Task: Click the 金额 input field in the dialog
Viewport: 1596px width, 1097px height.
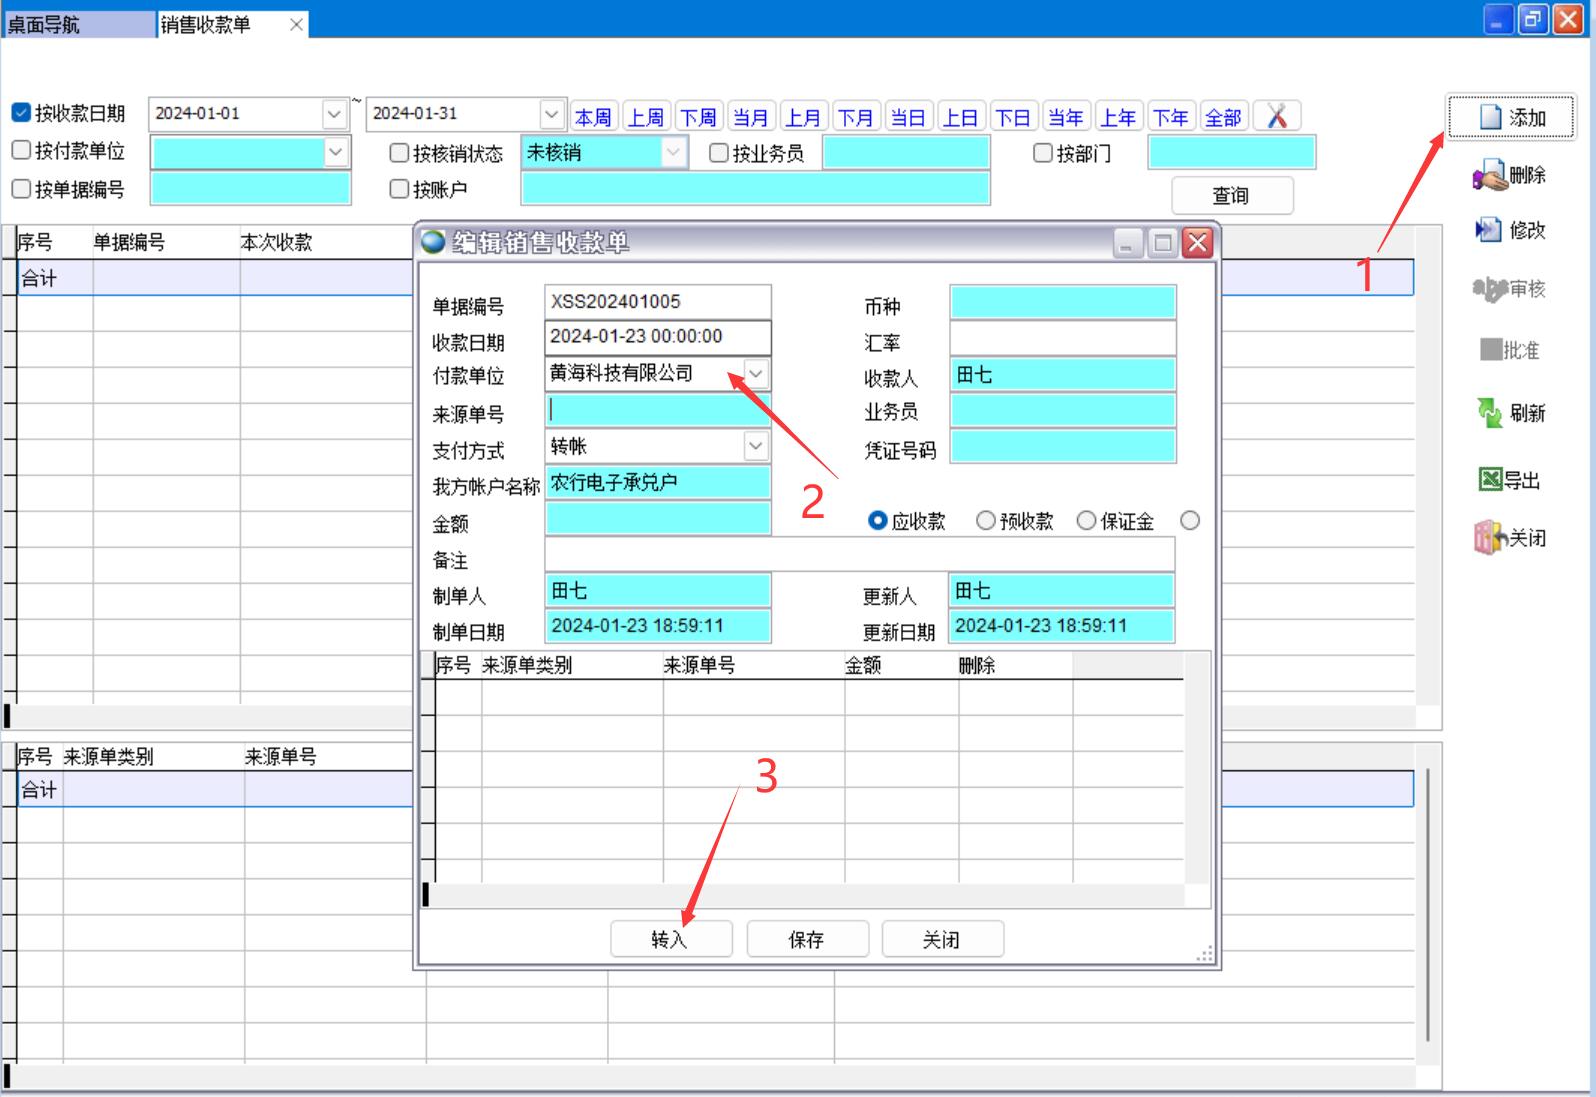Action: pyautogui.click(x=657, y=519)
